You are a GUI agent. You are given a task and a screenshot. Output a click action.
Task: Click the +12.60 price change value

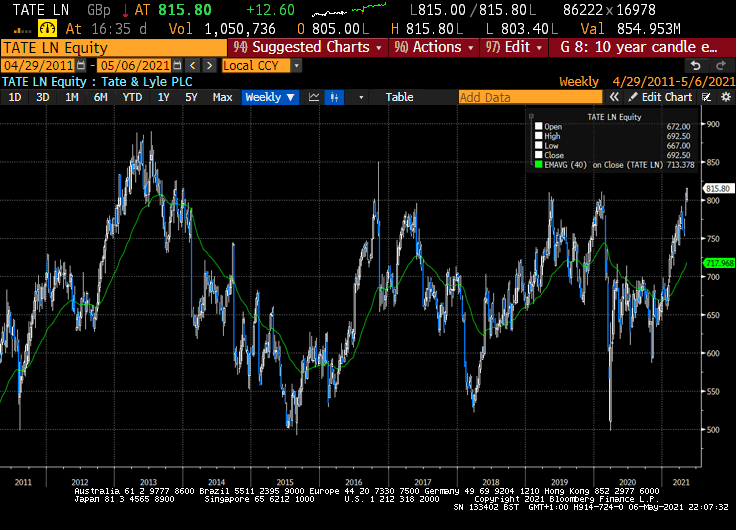(x=270, y=9)
